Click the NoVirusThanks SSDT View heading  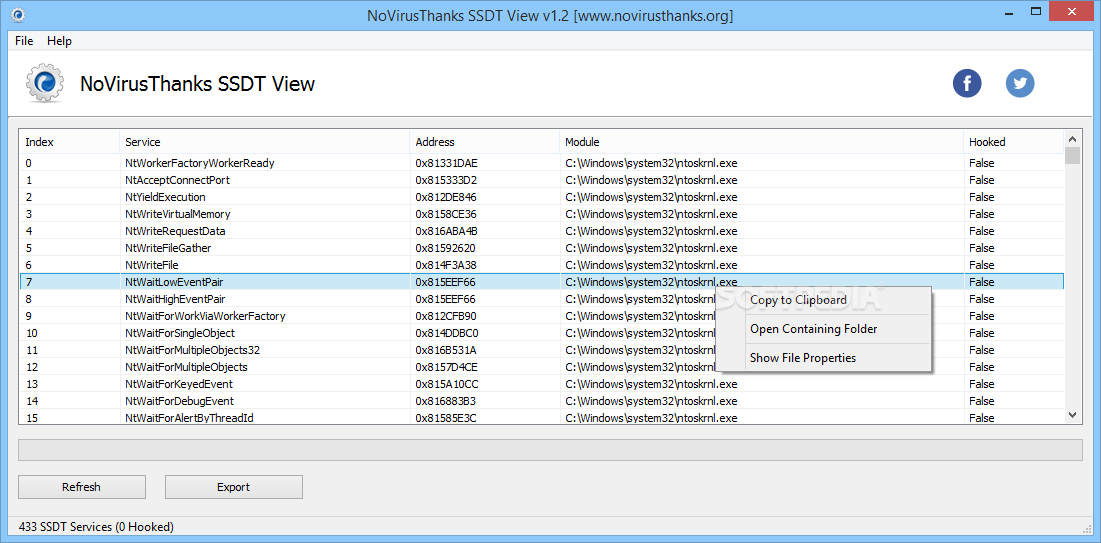[x=197, y=84]
